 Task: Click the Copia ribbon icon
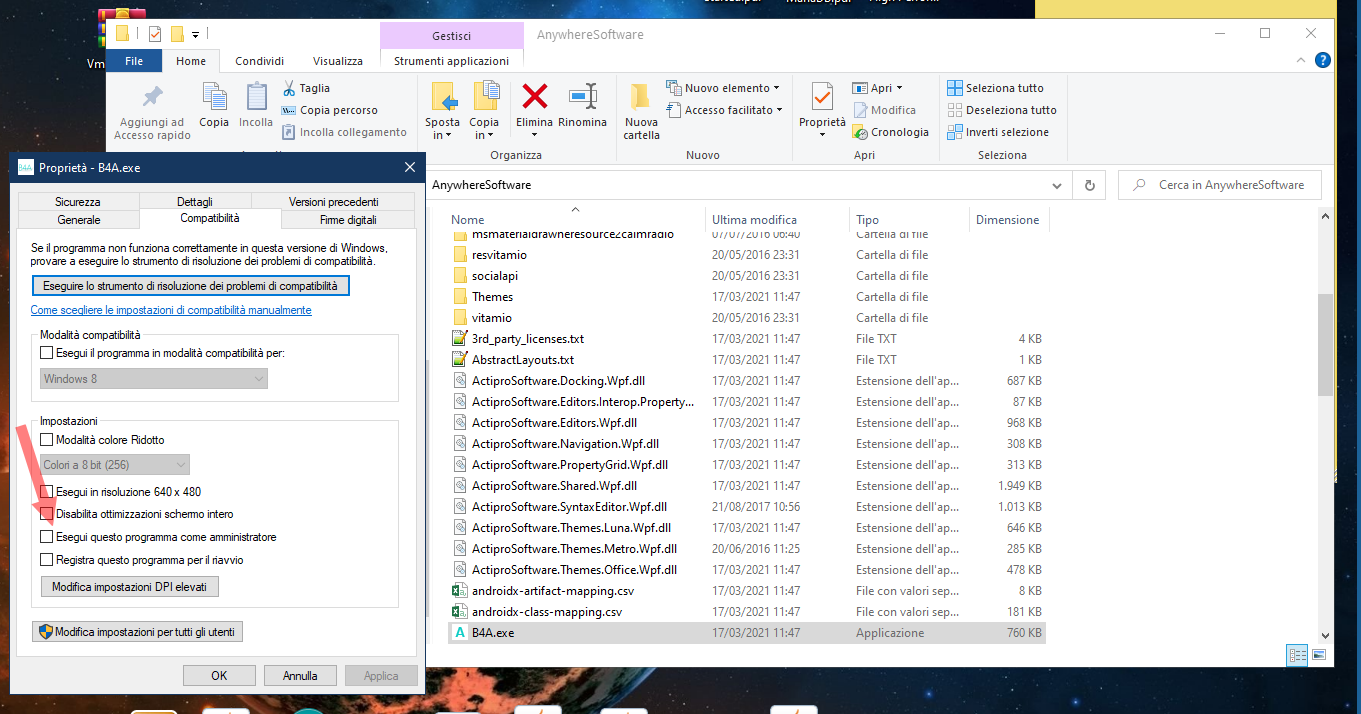214,97
